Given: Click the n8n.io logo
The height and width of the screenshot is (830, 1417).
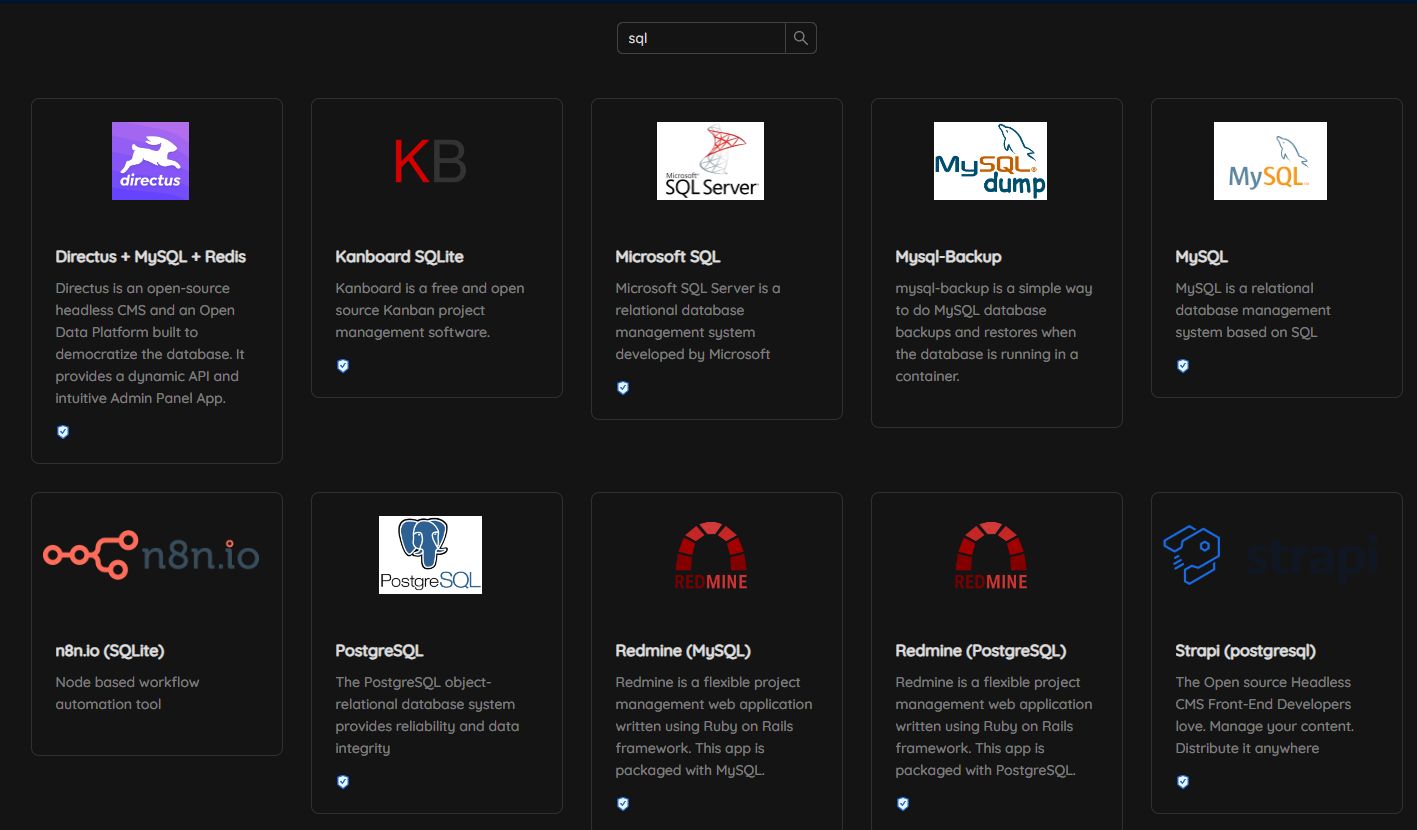Looking at the screenshot, I should pos(151,555).
